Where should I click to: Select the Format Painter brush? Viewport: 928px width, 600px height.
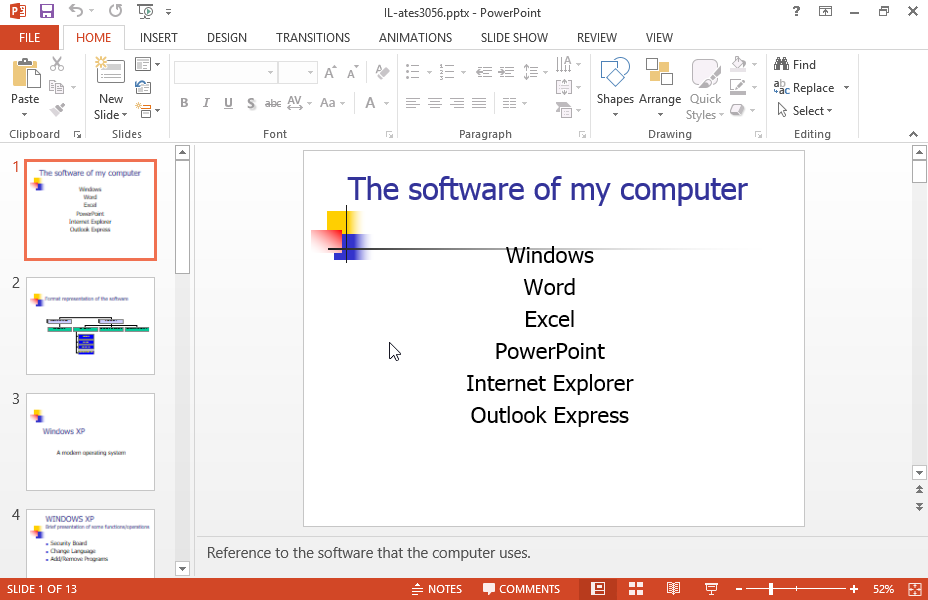coord(57,110)
